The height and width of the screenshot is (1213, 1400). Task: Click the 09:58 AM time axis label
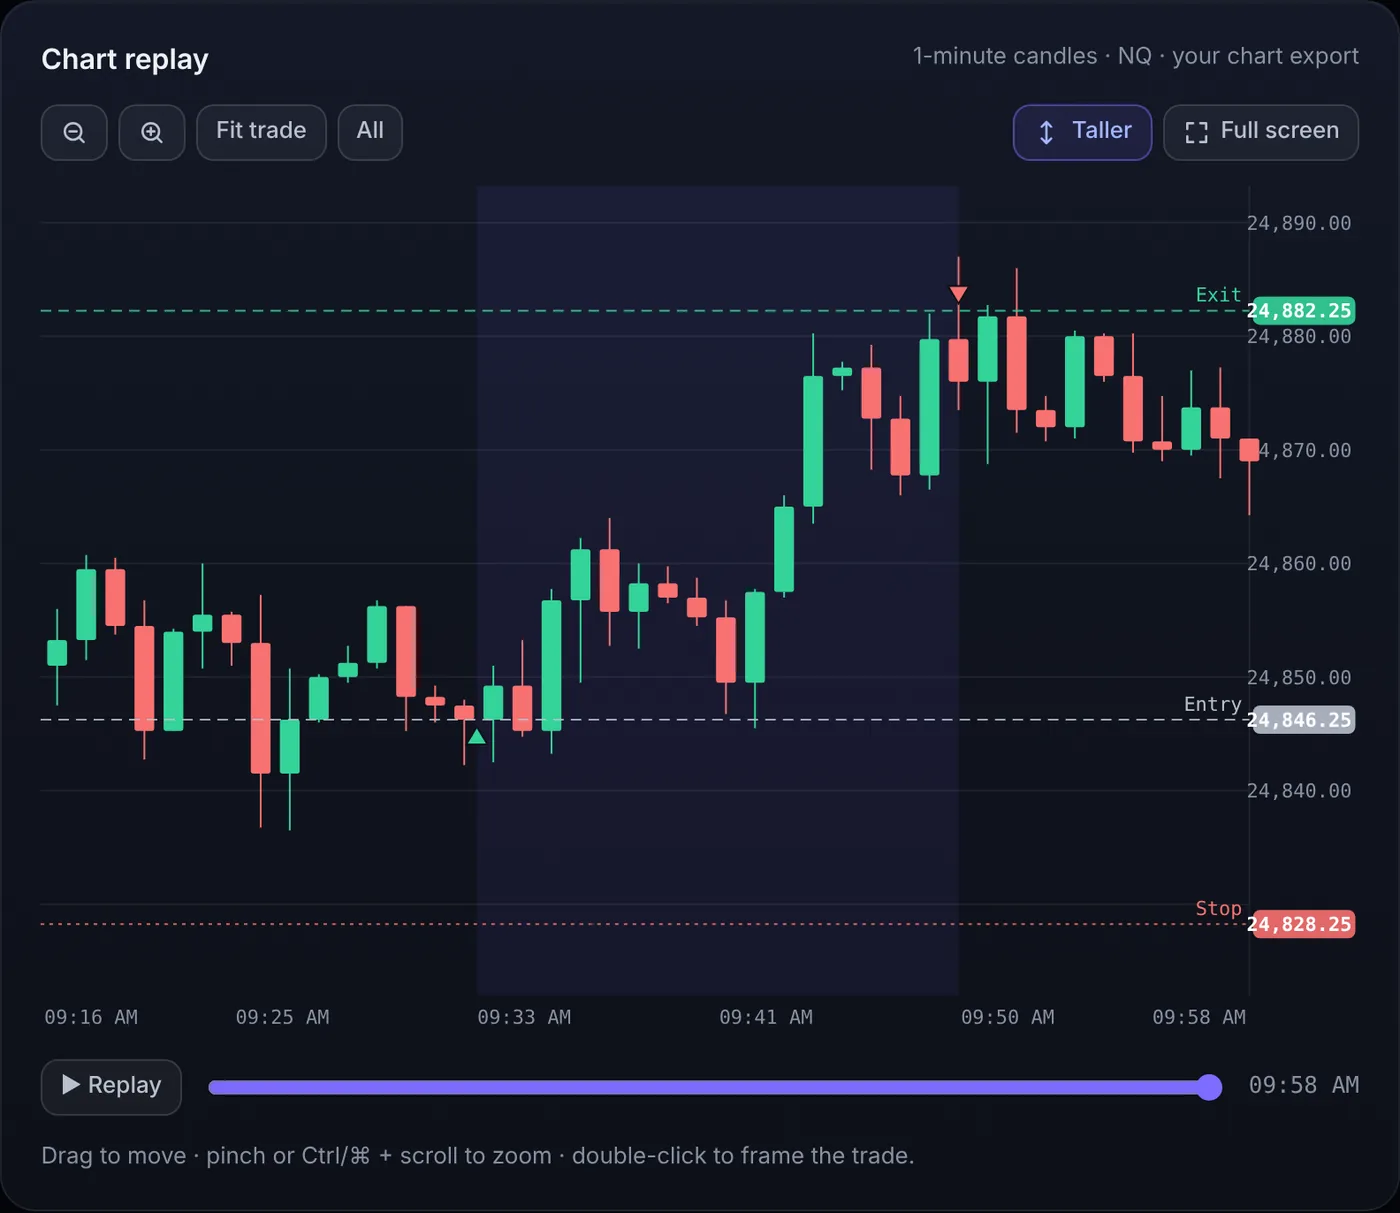point(1199,1017)
